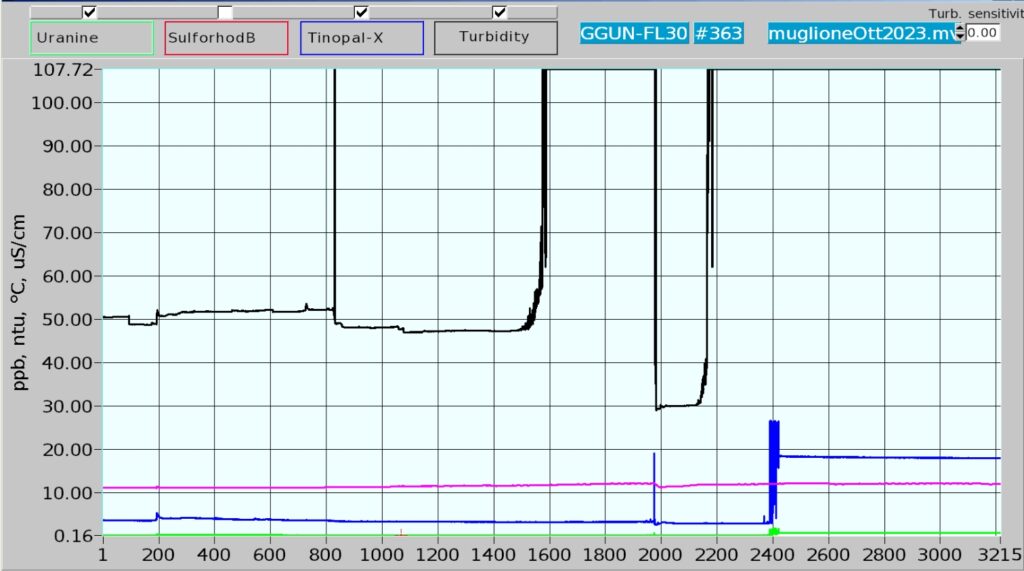The width and height of the screenshot is (1024, 571).
Task: Click the Y-axis maximum value 107.72
Action: click(62, 70)
